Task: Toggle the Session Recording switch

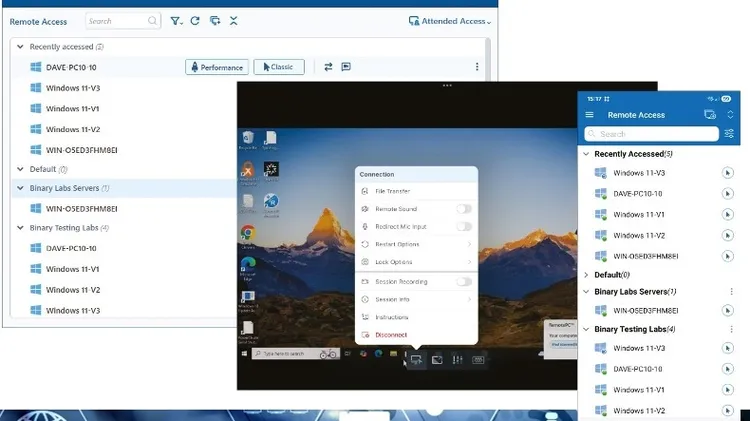Action: [463, 281]
